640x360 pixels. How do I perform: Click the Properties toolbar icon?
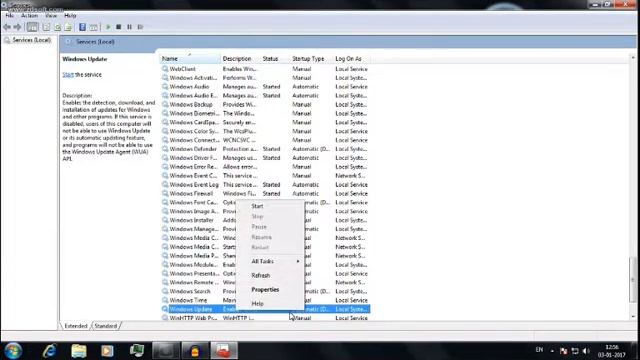pyautogui.click(x=46, y=27)
